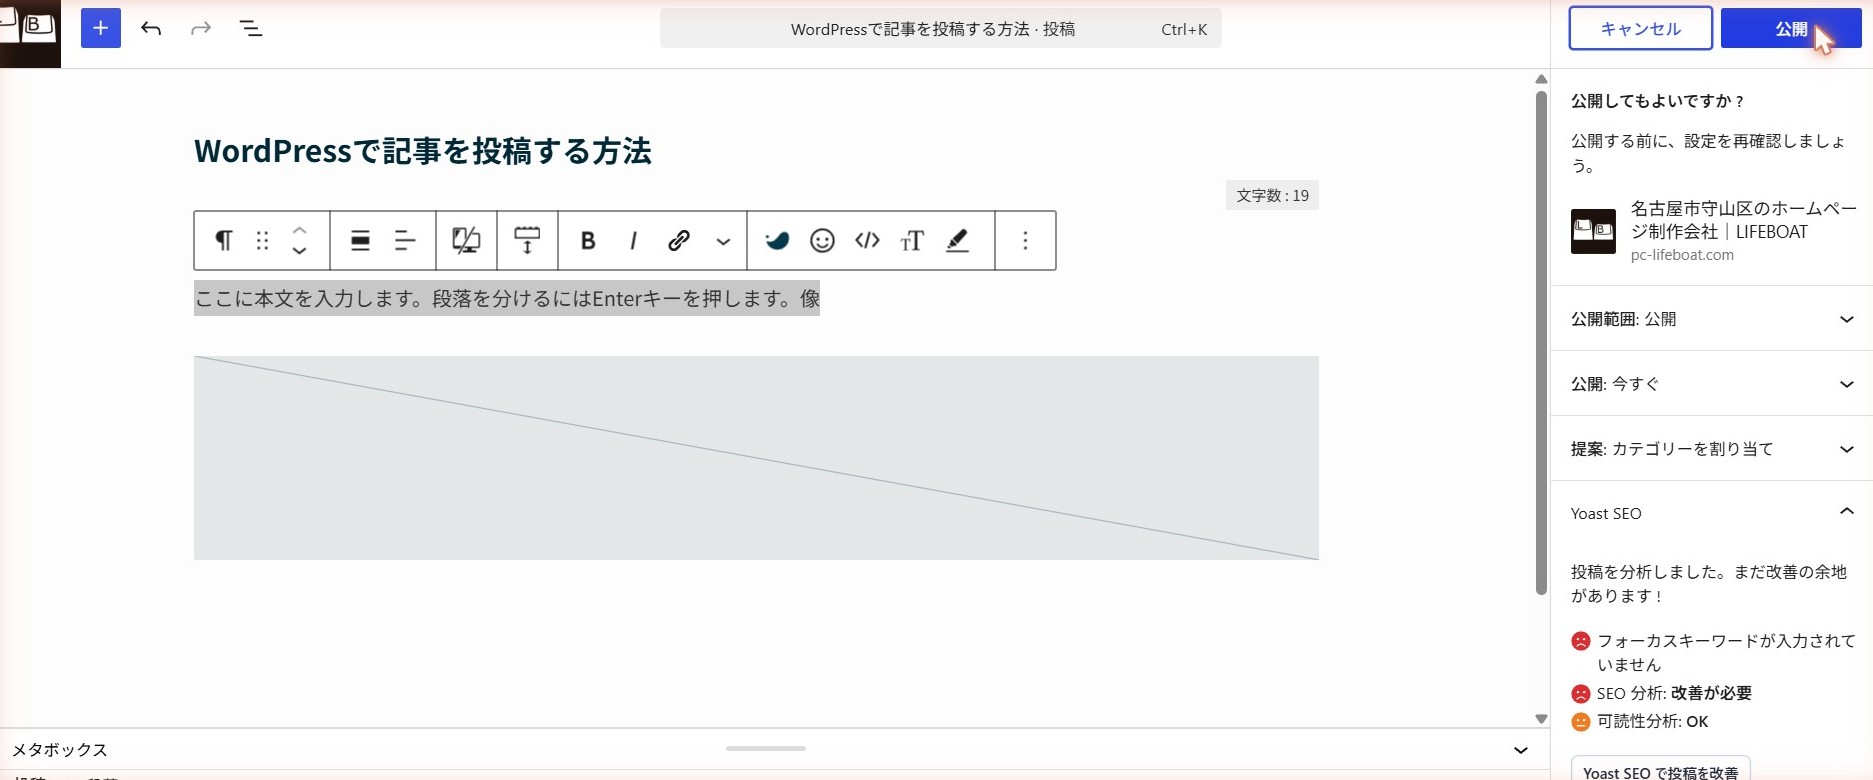Screen dimensions: 1873x780
Task: Click the 公開してもよいですか？ heading
Action: click(x=1657, y=101)
